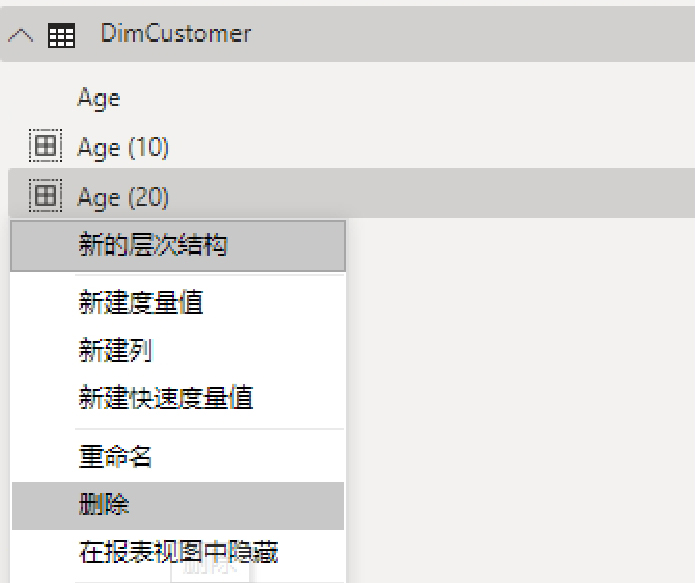
Task: Pick 新建快速度量值 from the menu
Action: click(166, 398)
